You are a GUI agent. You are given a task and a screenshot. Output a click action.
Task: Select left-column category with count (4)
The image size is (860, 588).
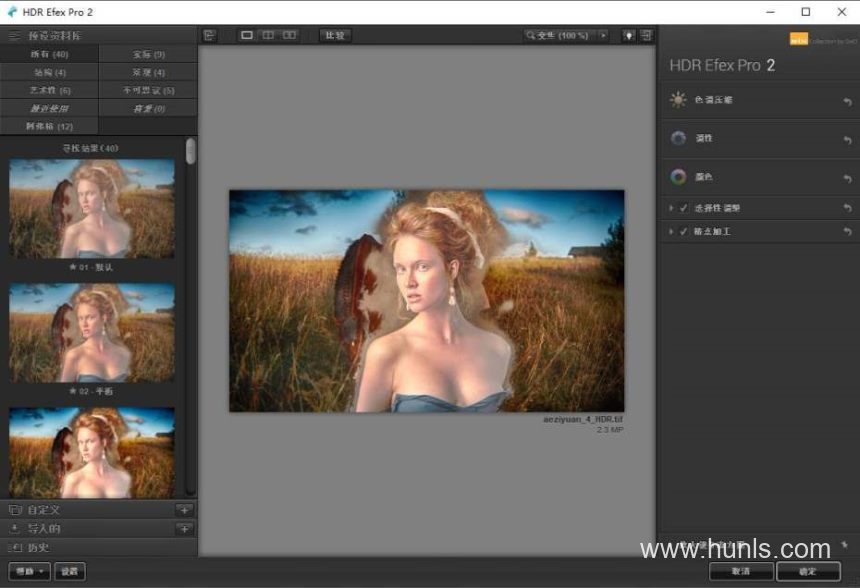tap(49, 72)
